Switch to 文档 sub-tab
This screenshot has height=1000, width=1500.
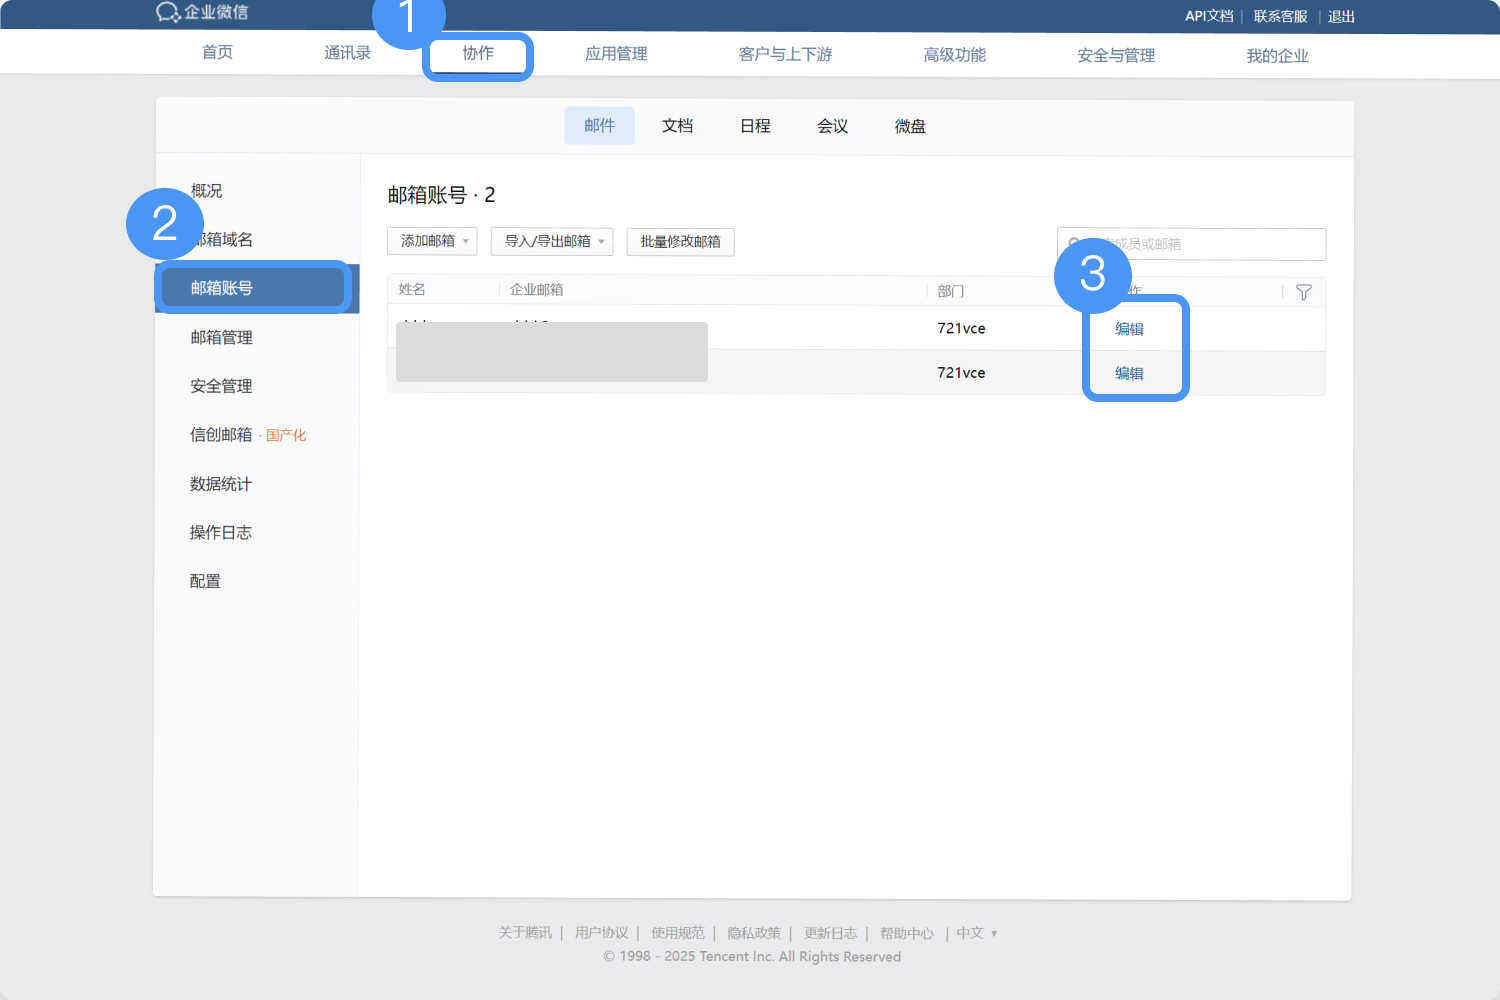[677, 126]
